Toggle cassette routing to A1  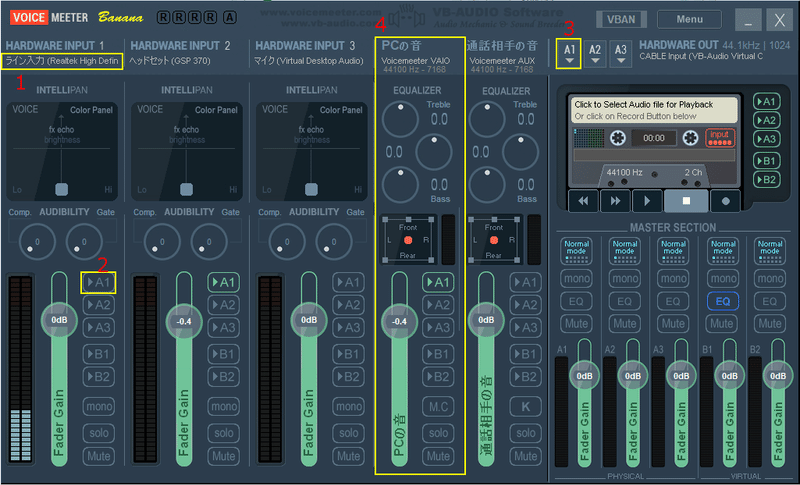766,101
